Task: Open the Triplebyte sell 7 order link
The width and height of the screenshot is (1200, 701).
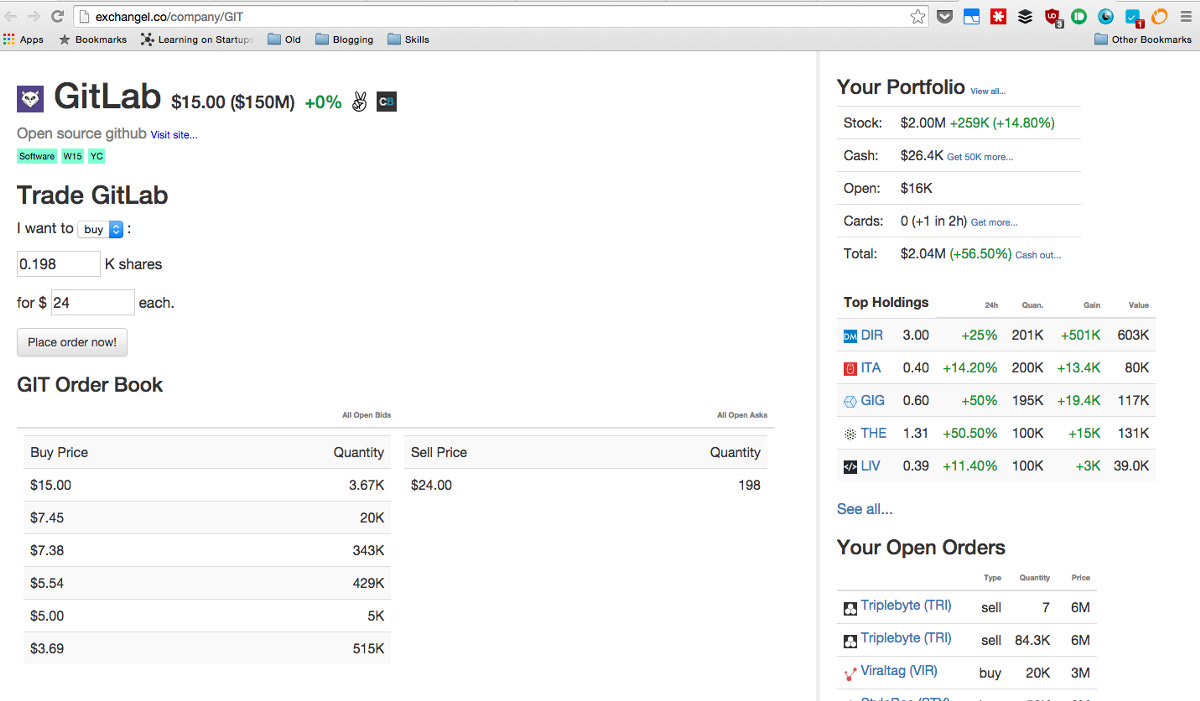Action: tap(906, 605)
